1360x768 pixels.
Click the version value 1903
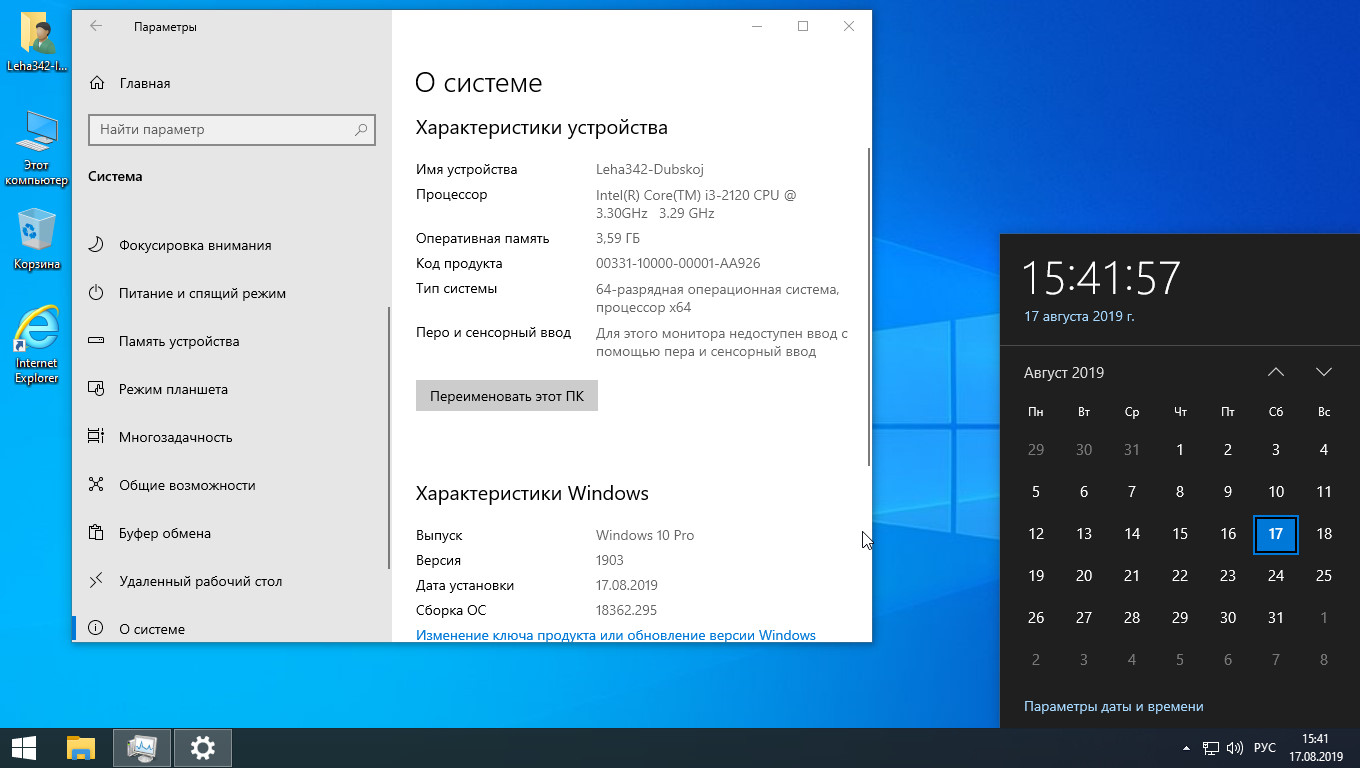[610, 560]
